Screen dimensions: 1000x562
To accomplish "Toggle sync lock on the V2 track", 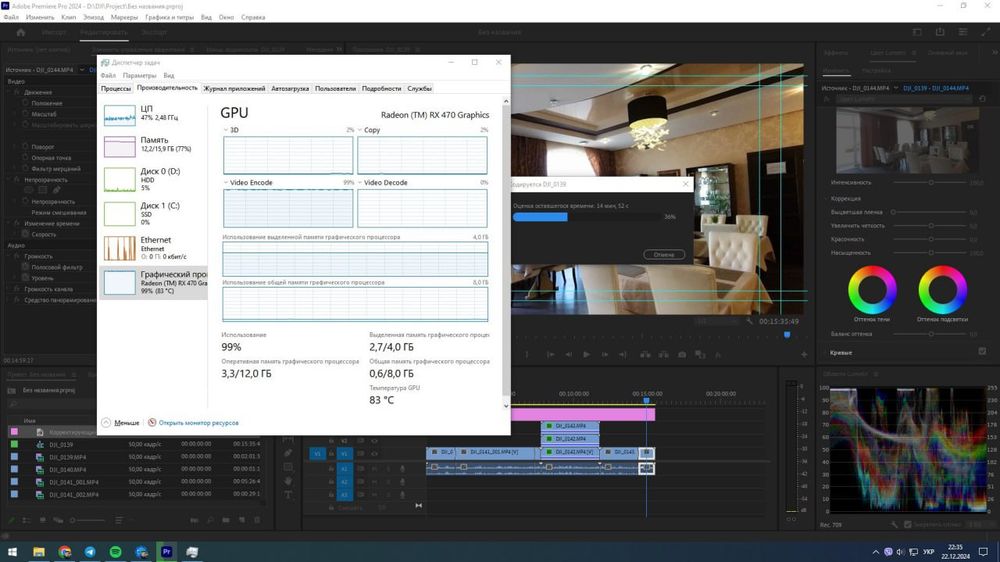I will 360,440.
